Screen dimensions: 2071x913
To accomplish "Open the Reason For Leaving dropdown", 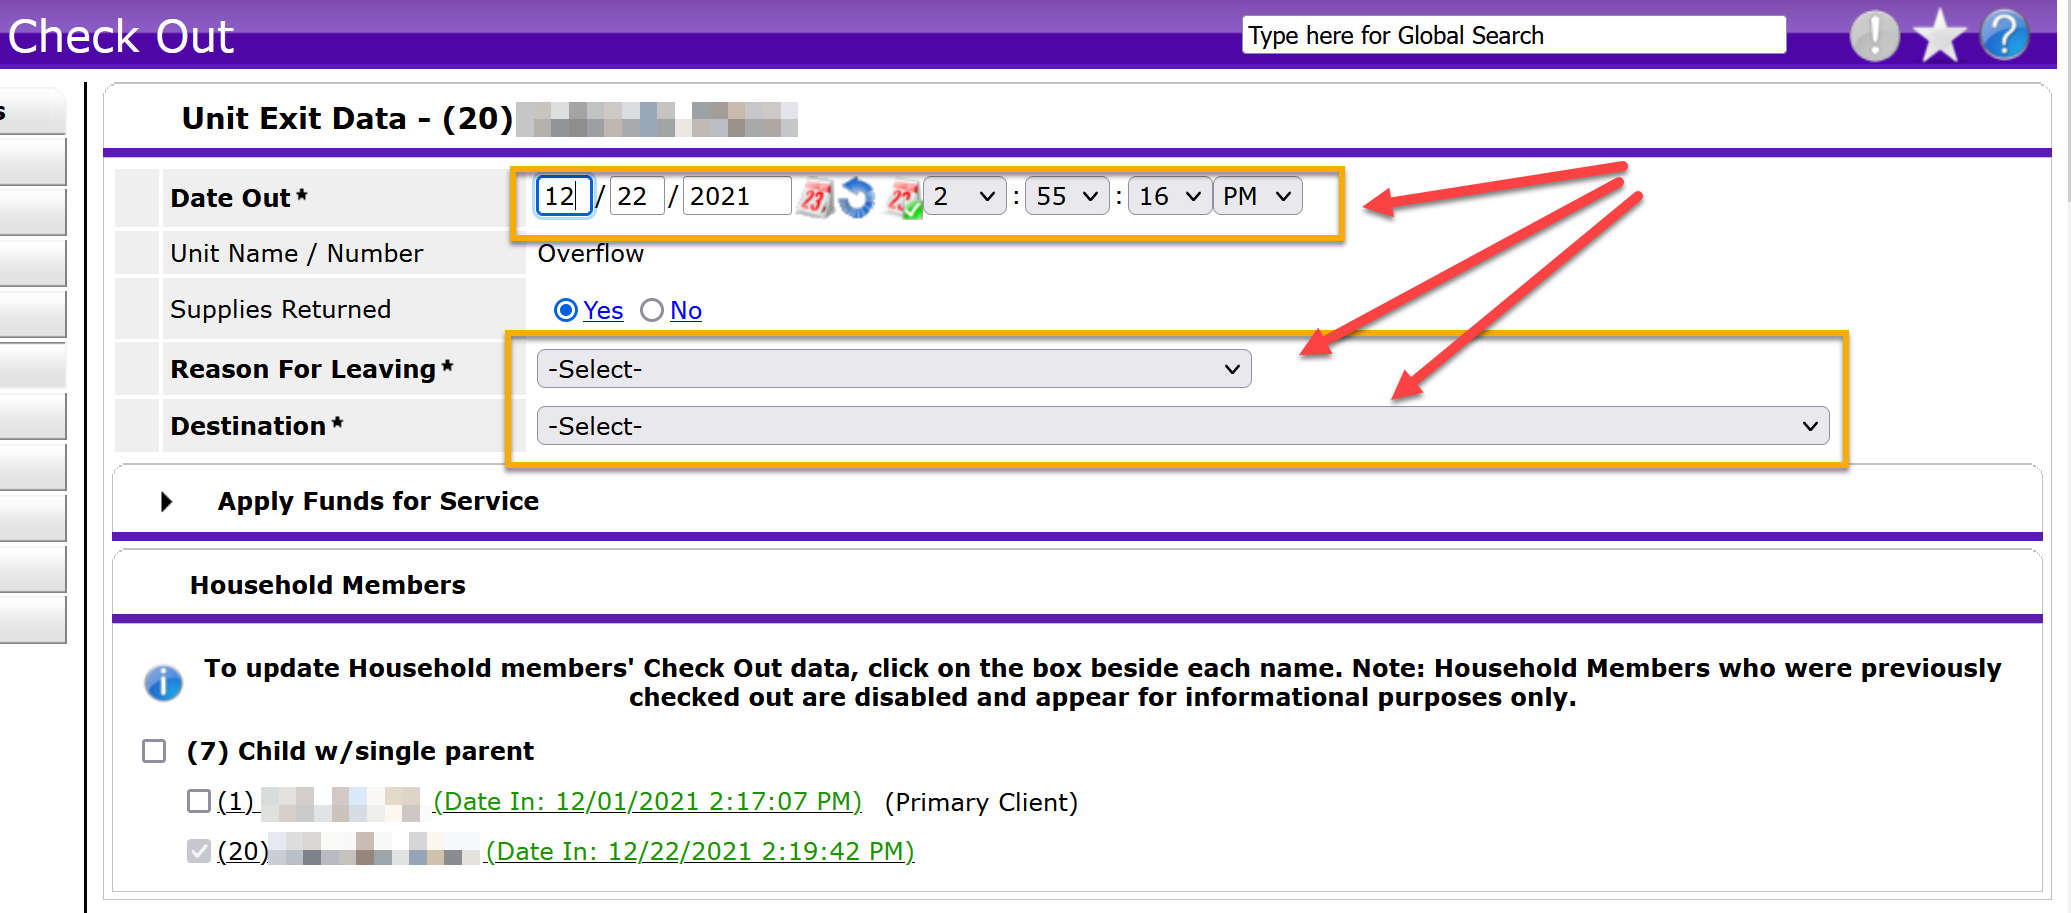I will (893, 369).
